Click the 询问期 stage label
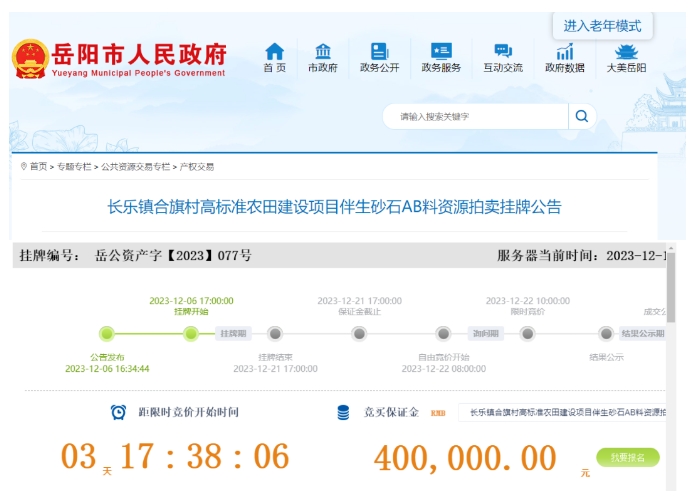 click(485, 333)
